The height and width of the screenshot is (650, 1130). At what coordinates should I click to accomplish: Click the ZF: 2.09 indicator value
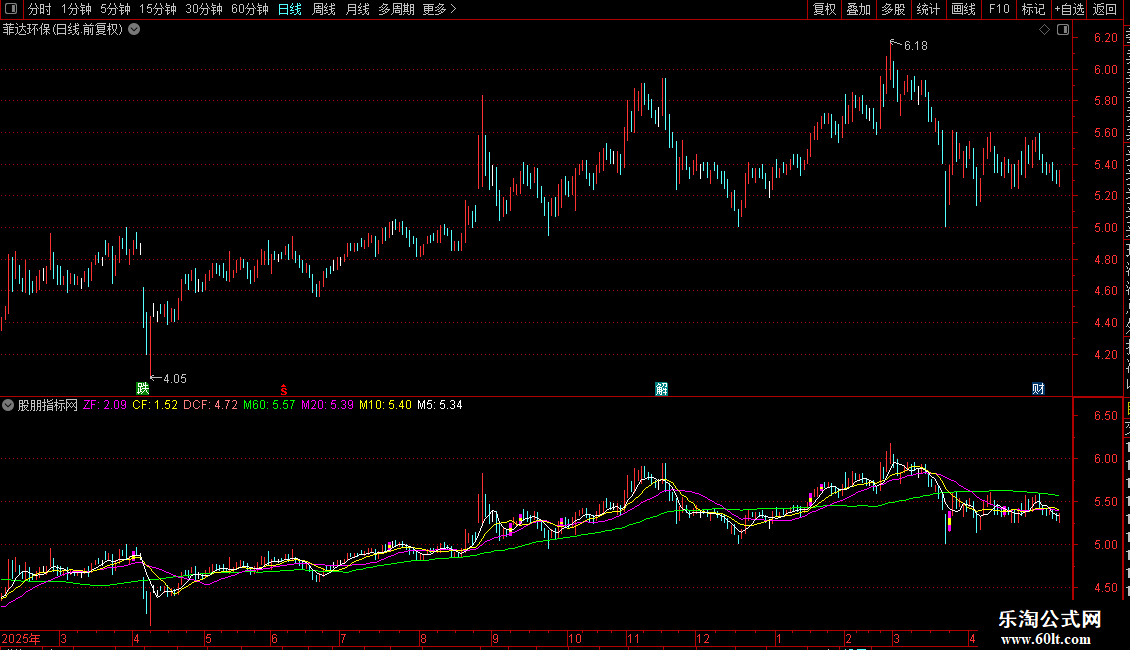pos(104,405)
